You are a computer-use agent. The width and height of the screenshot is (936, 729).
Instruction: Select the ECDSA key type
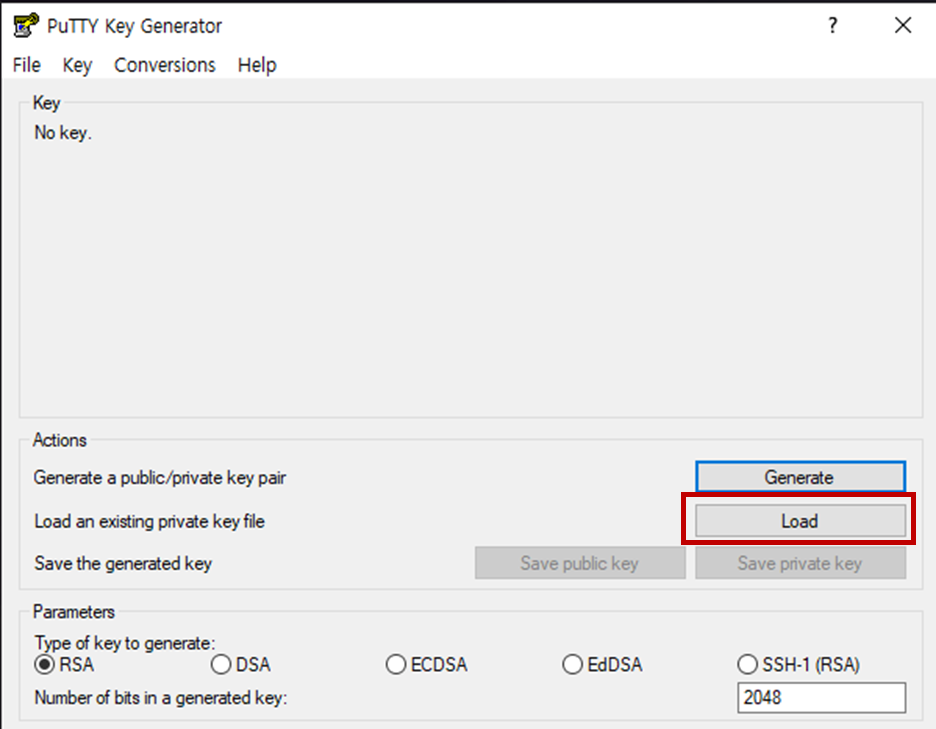[x=427, y=665]
